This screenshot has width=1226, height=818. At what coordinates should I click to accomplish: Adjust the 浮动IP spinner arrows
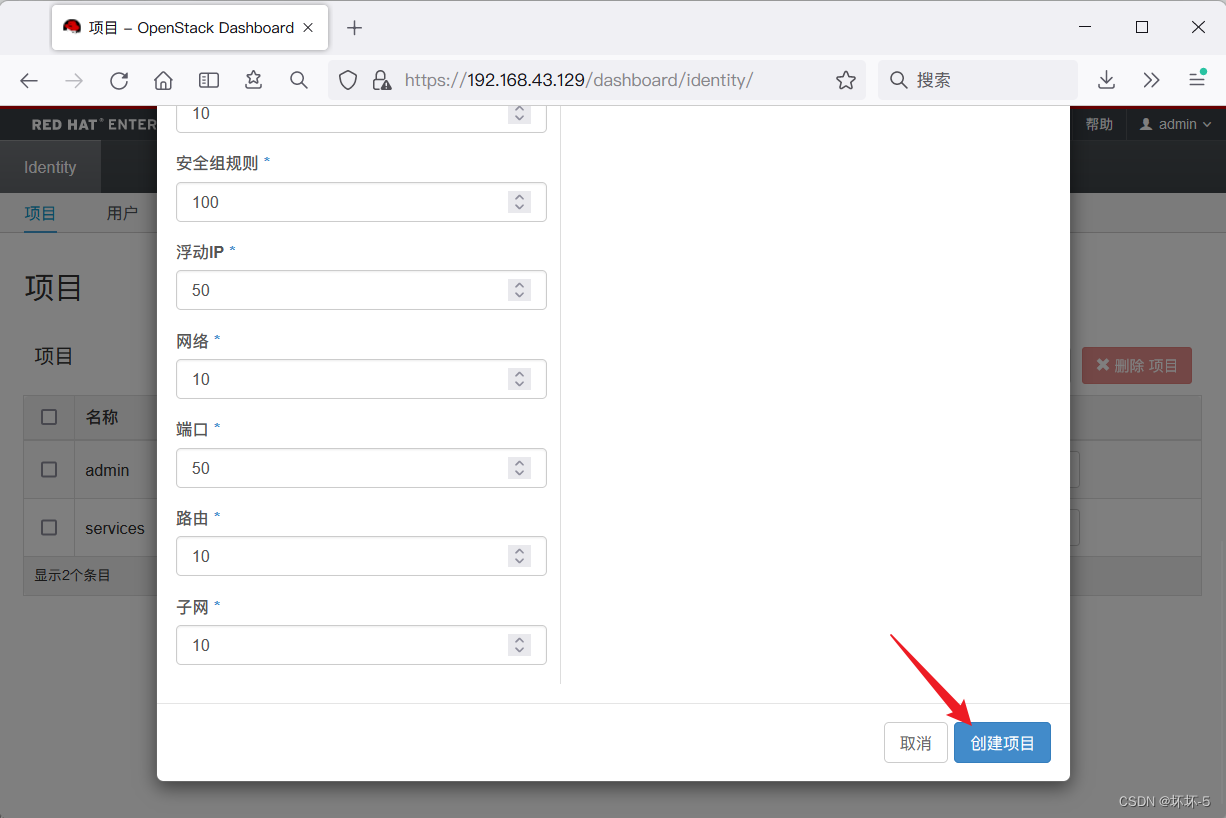click(519, 290)
